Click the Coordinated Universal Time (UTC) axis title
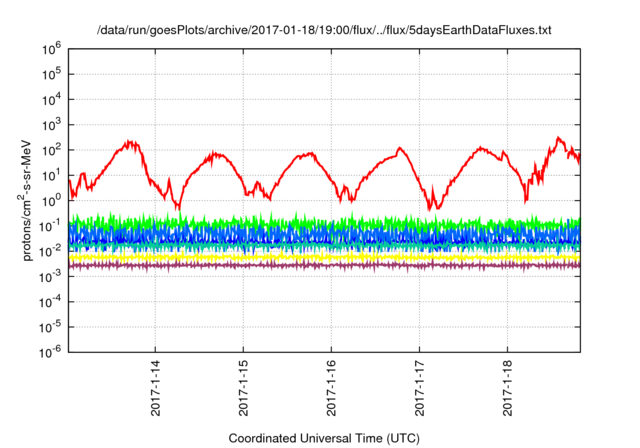Image resolution: width=640 pixels, height=448 pixels. pos(324,439)
